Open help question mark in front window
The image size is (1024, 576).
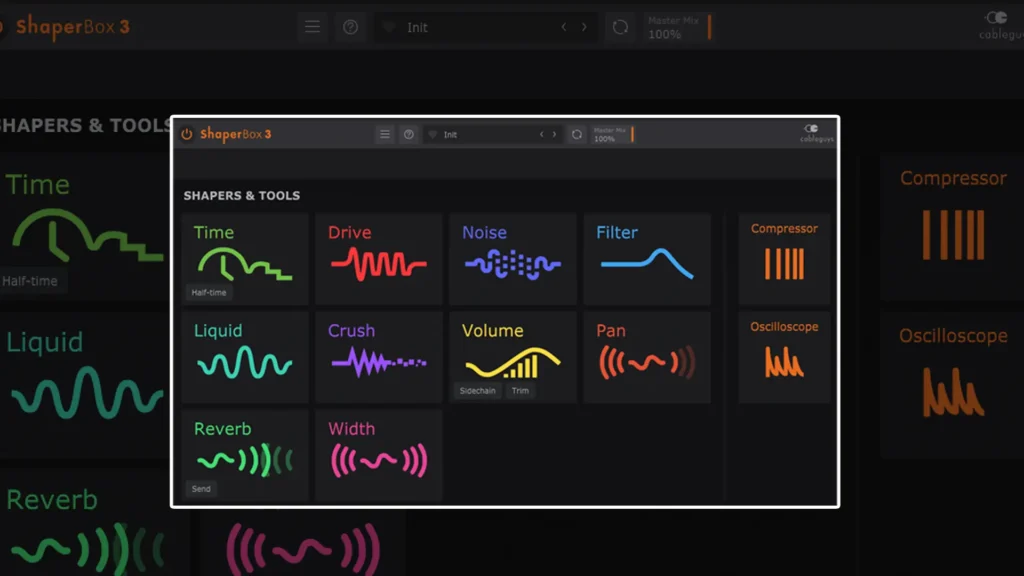[x=409, y=134]
